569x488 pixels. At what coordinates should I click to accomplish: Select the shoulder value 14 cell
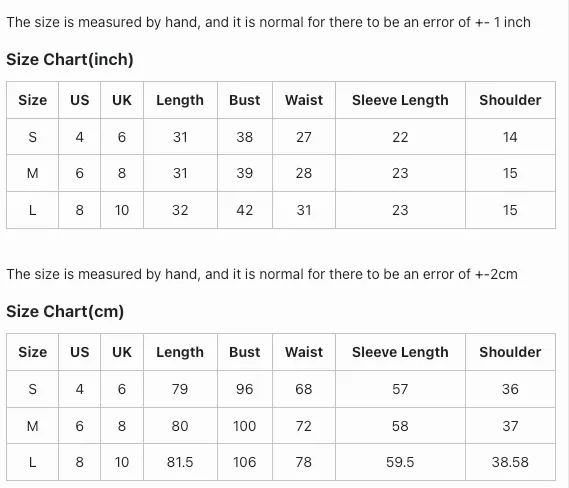click(510, 137)
